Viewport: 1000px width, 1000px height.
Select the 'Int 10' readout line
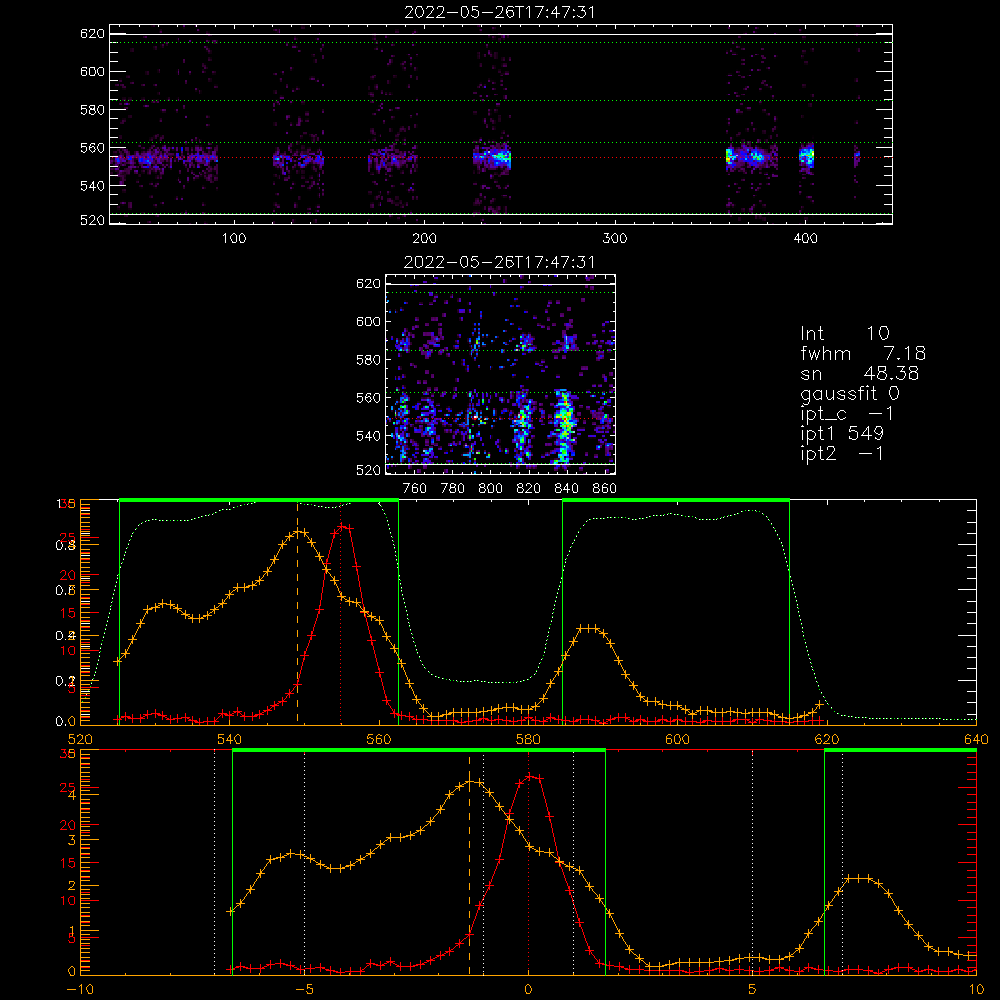click(845, 333)
